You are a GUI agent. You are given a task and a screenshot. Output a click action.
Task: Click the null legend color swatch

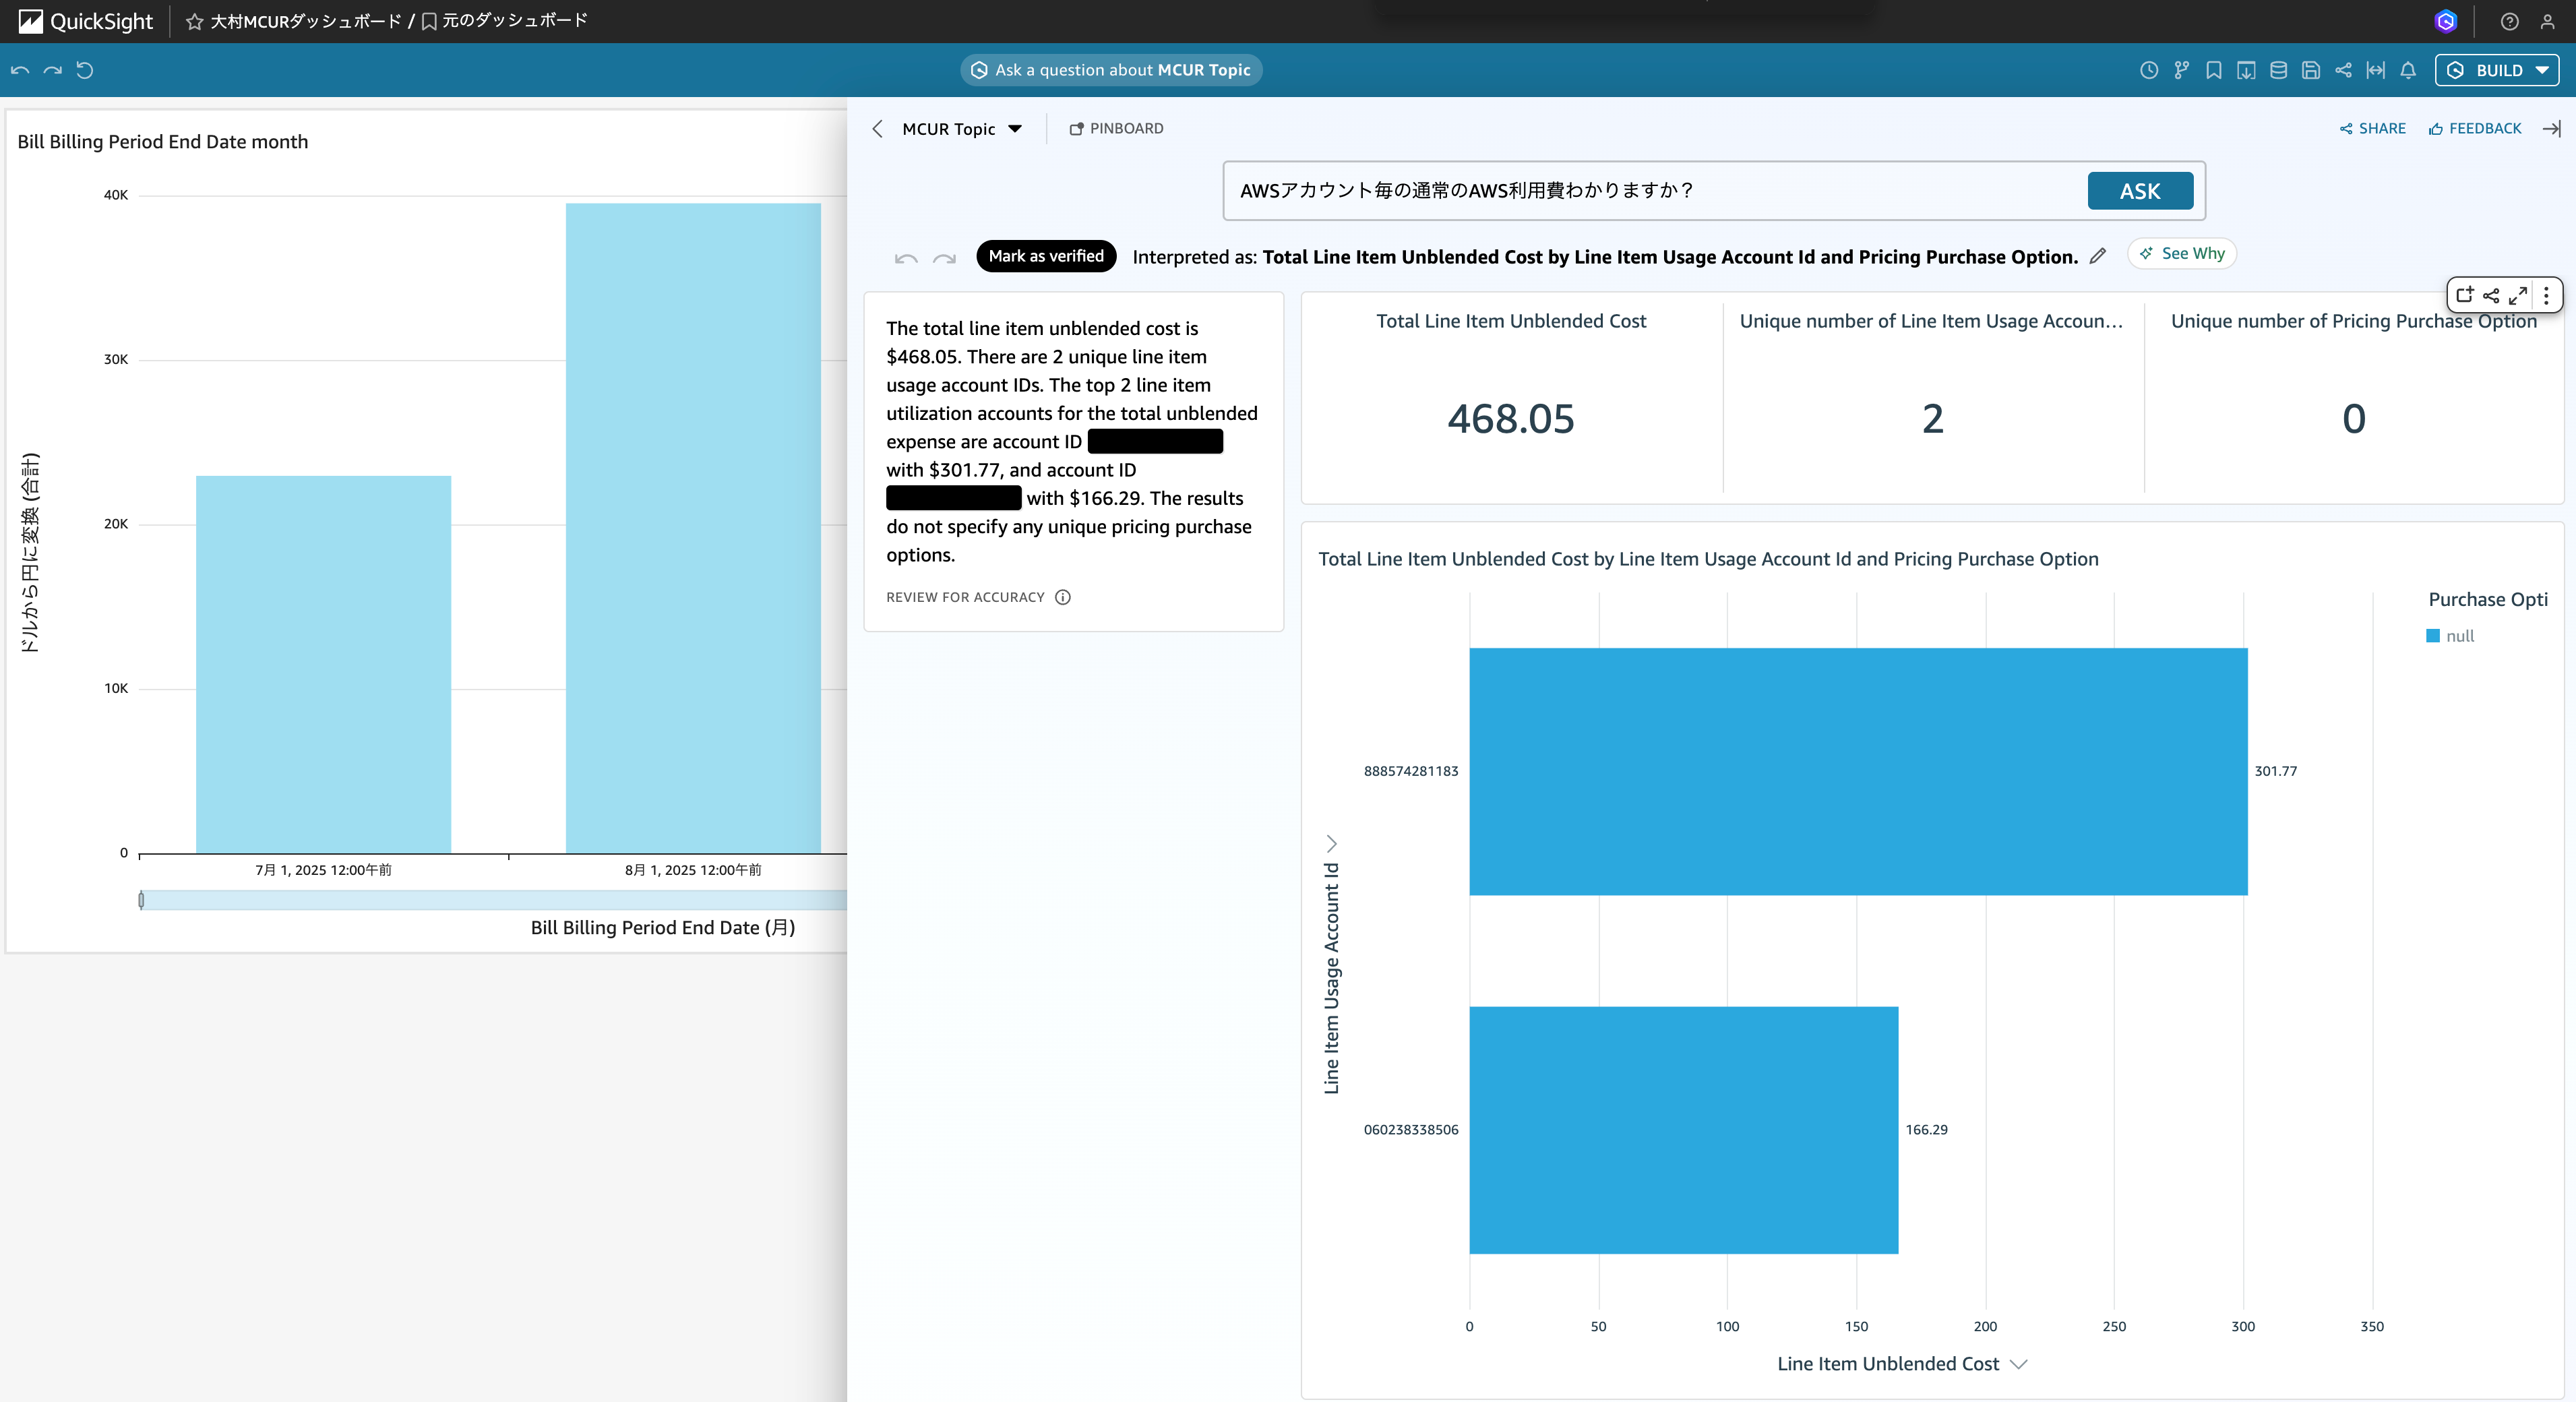click(x=2432, y=636)
